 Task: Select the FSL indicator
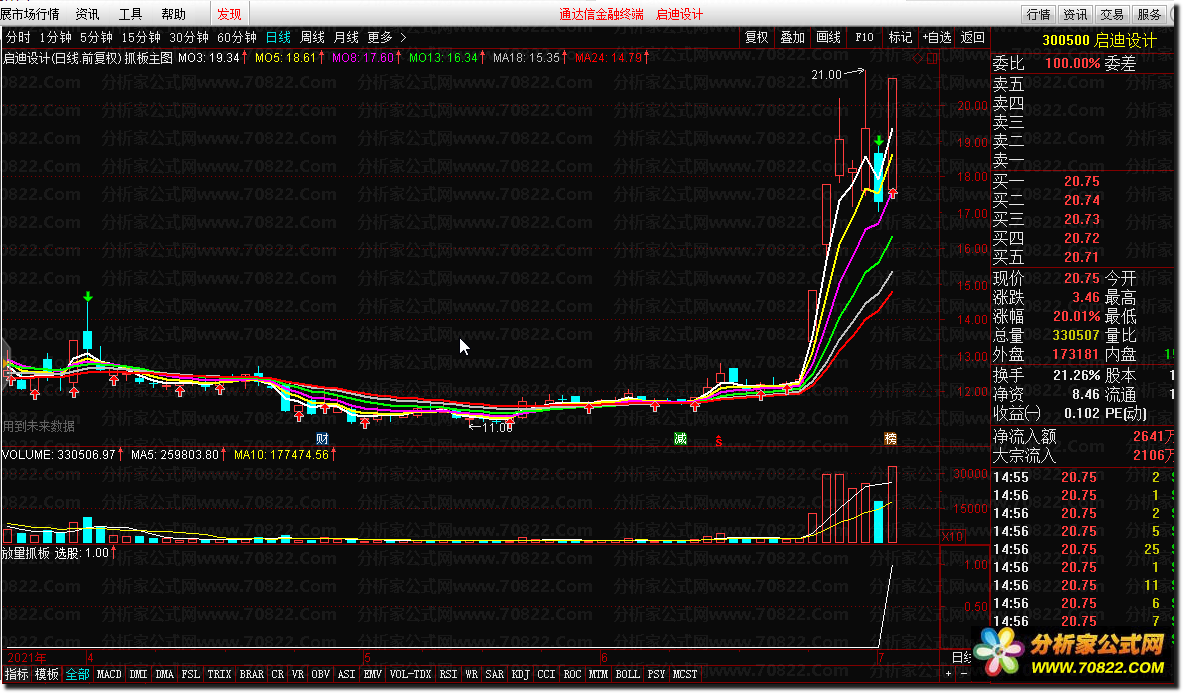coord(190,674)
